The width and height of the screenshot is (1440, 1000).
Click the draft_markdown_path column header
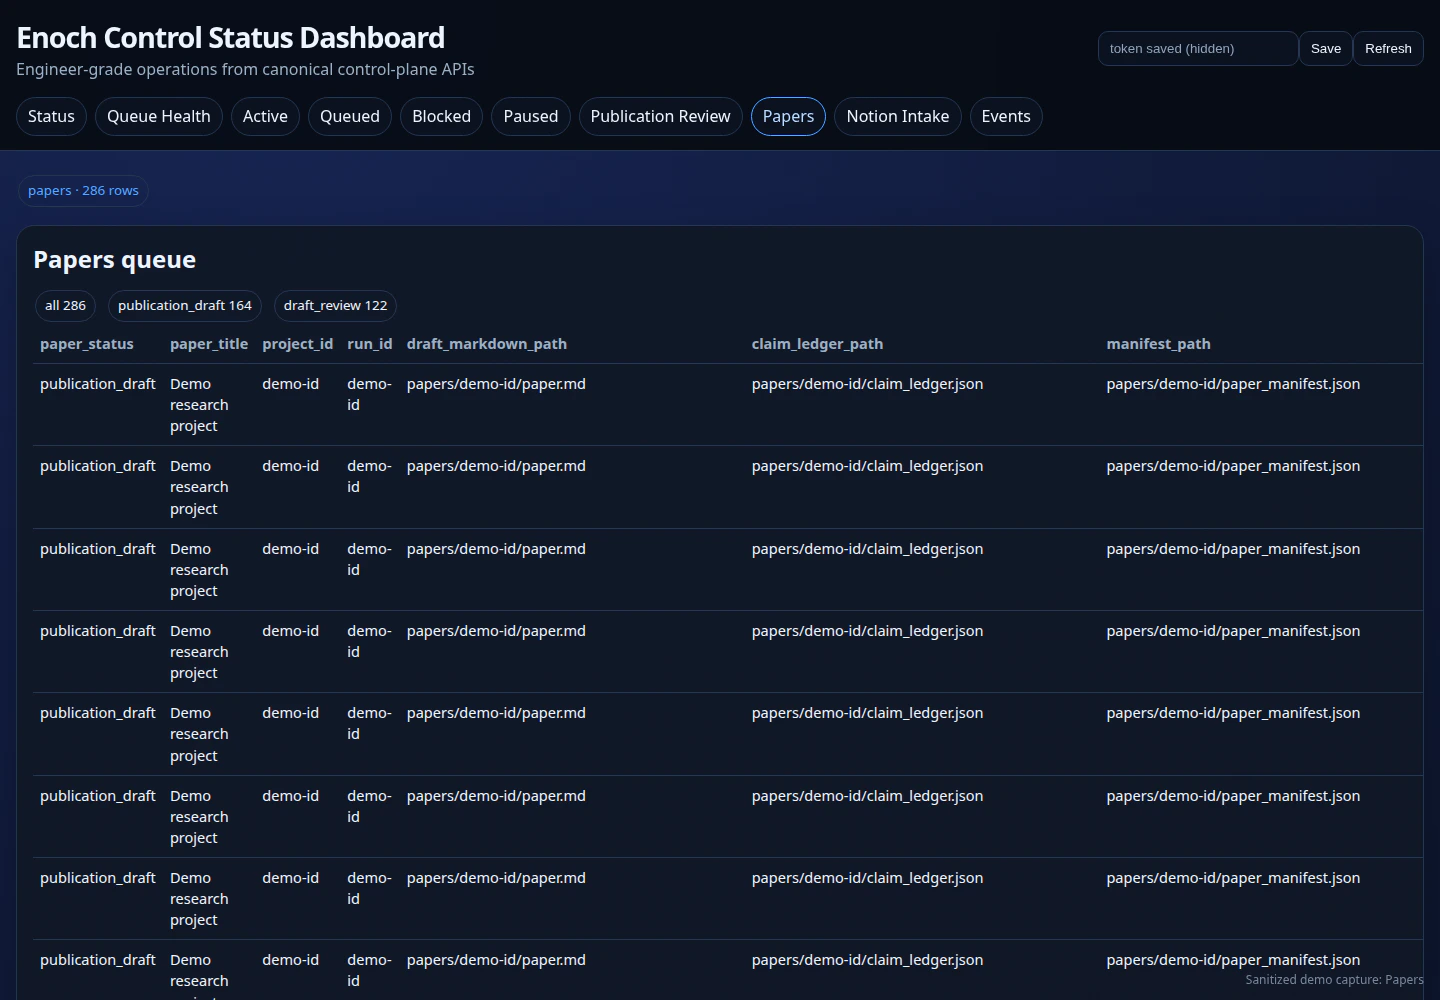[487, 344]
